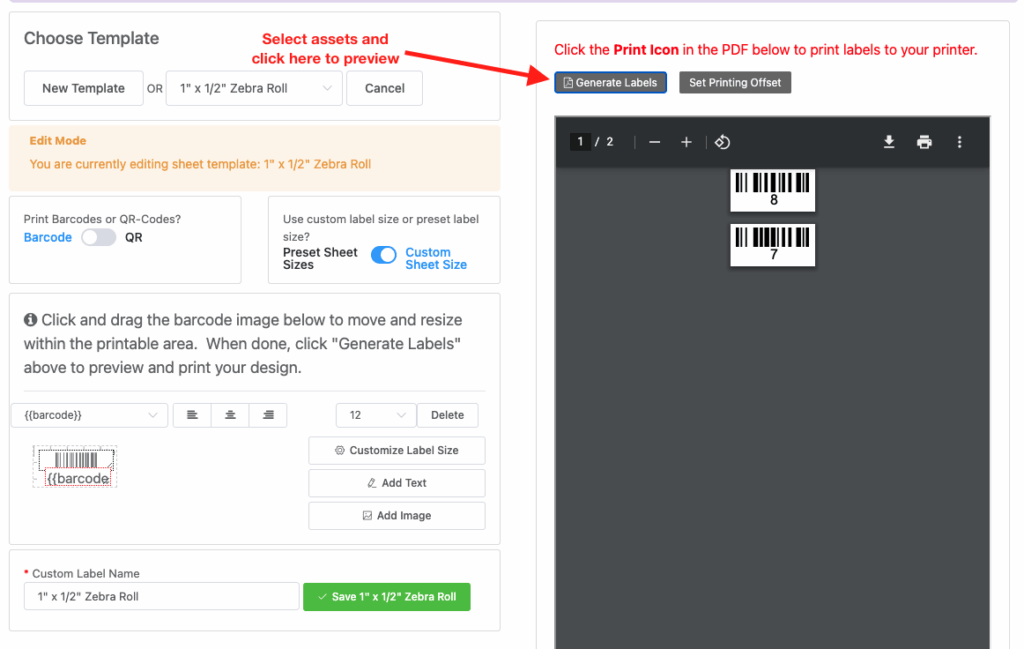Viewport: 1024px width, 649px height.
Task: Click the Generate Labels button
Action: [610, 82]
